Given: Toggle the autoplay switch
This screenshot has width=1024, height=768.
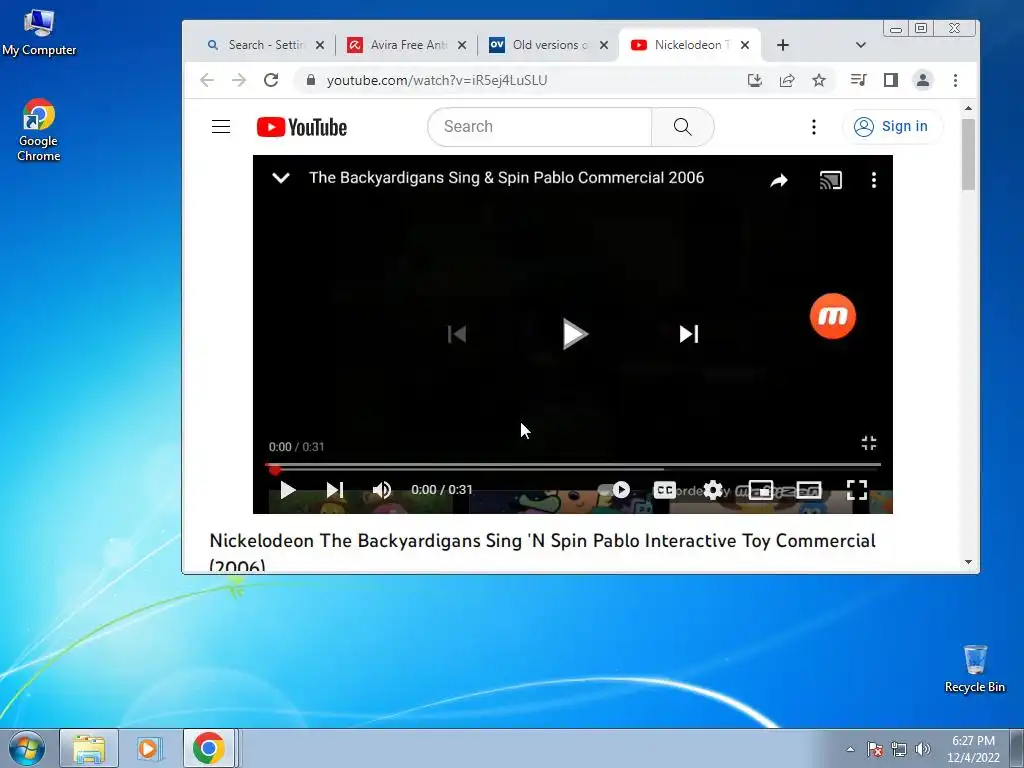Looking at the screenshot, I should pos(615,490).
